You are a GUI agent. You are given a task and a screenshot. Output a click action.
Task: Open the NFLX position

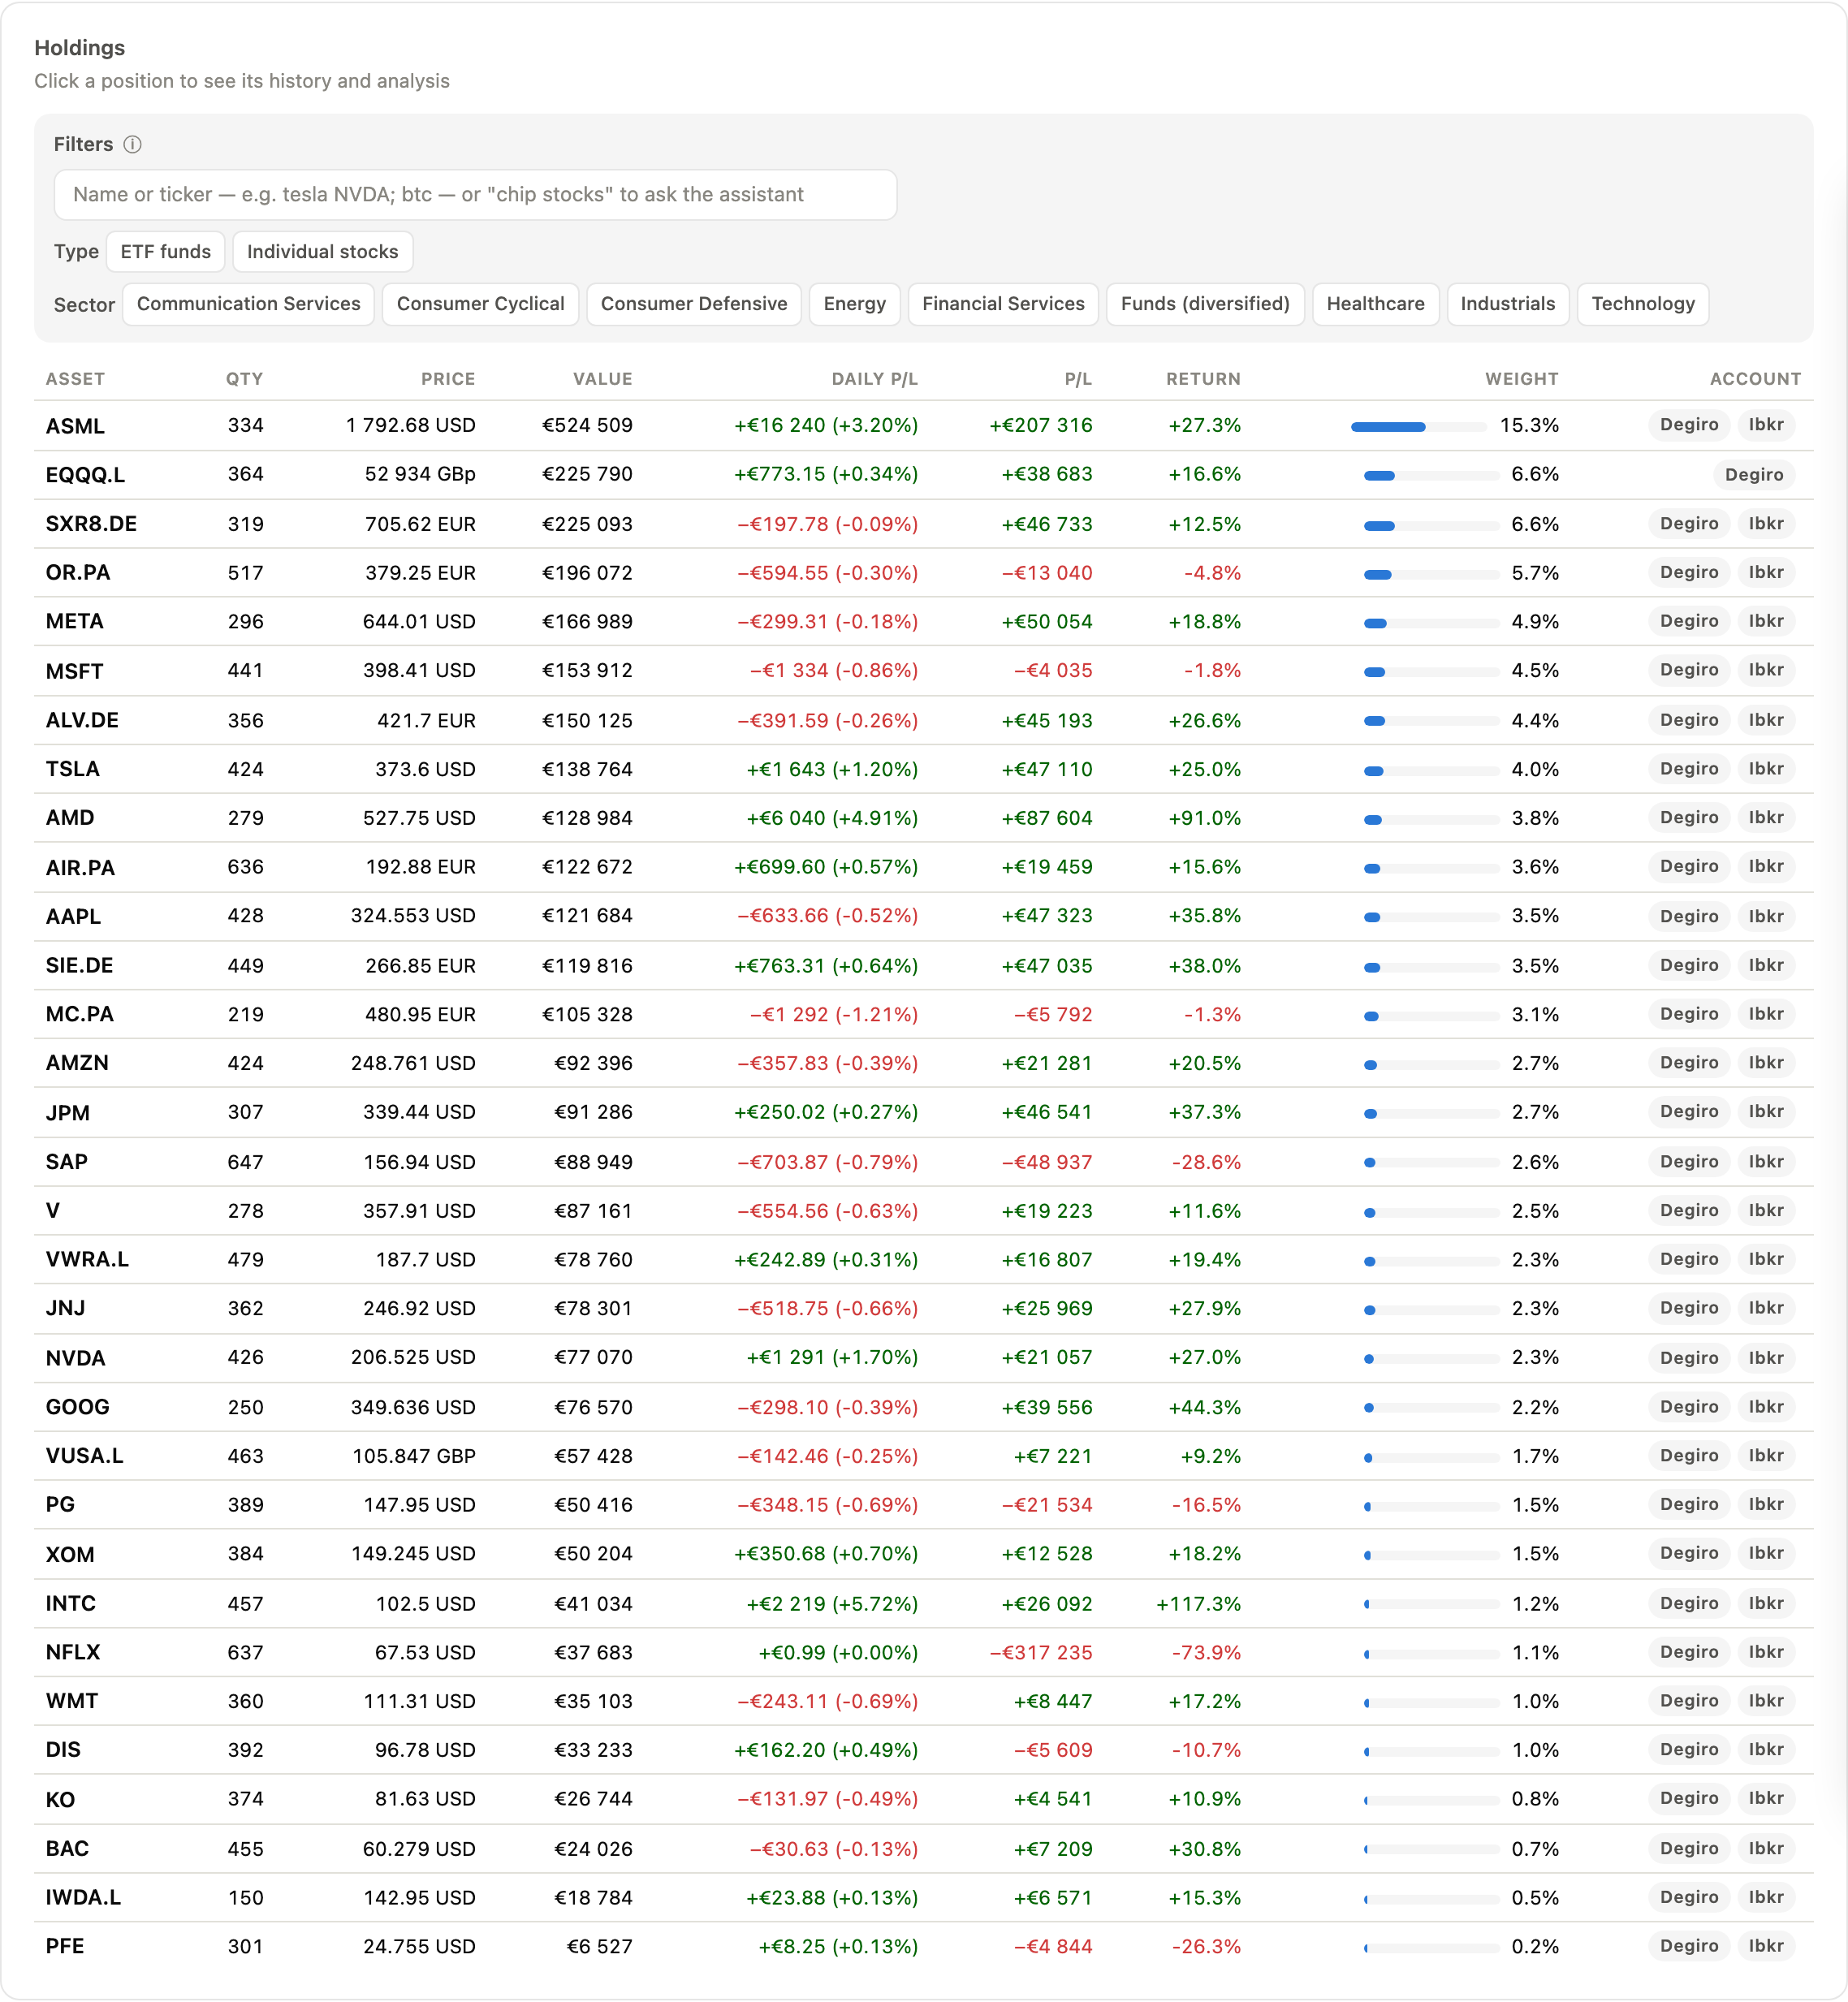point(923,1652)
